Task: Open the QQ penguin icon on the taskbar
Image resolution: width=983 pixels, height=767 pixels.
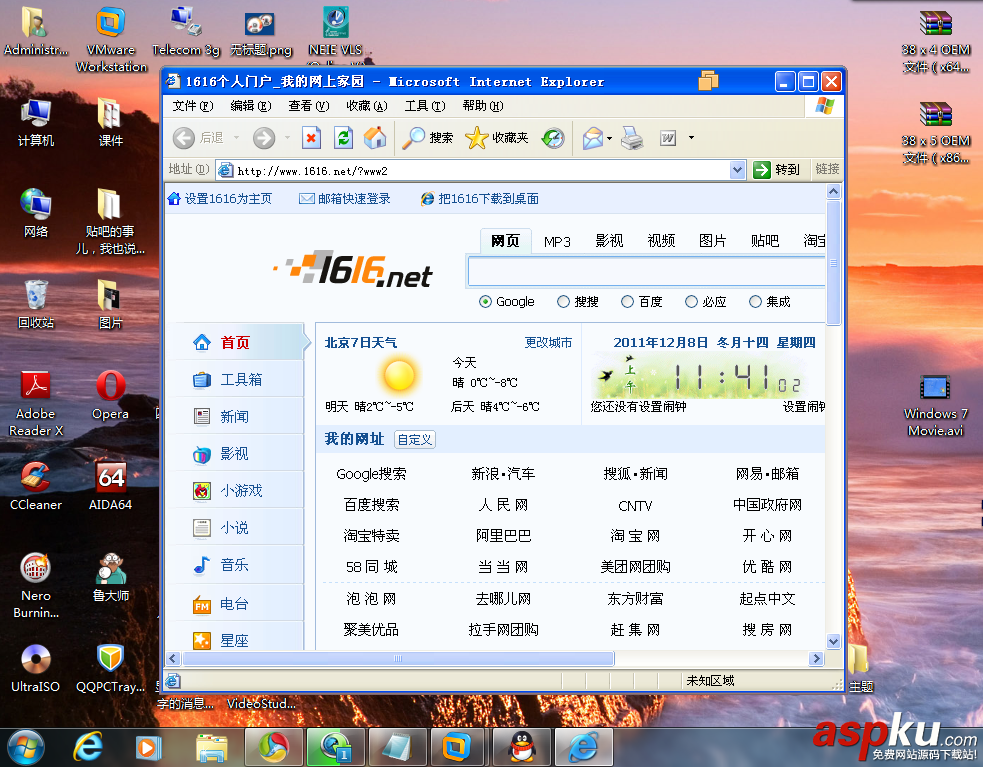Action: pyautogui.click(x=521, y=748)
